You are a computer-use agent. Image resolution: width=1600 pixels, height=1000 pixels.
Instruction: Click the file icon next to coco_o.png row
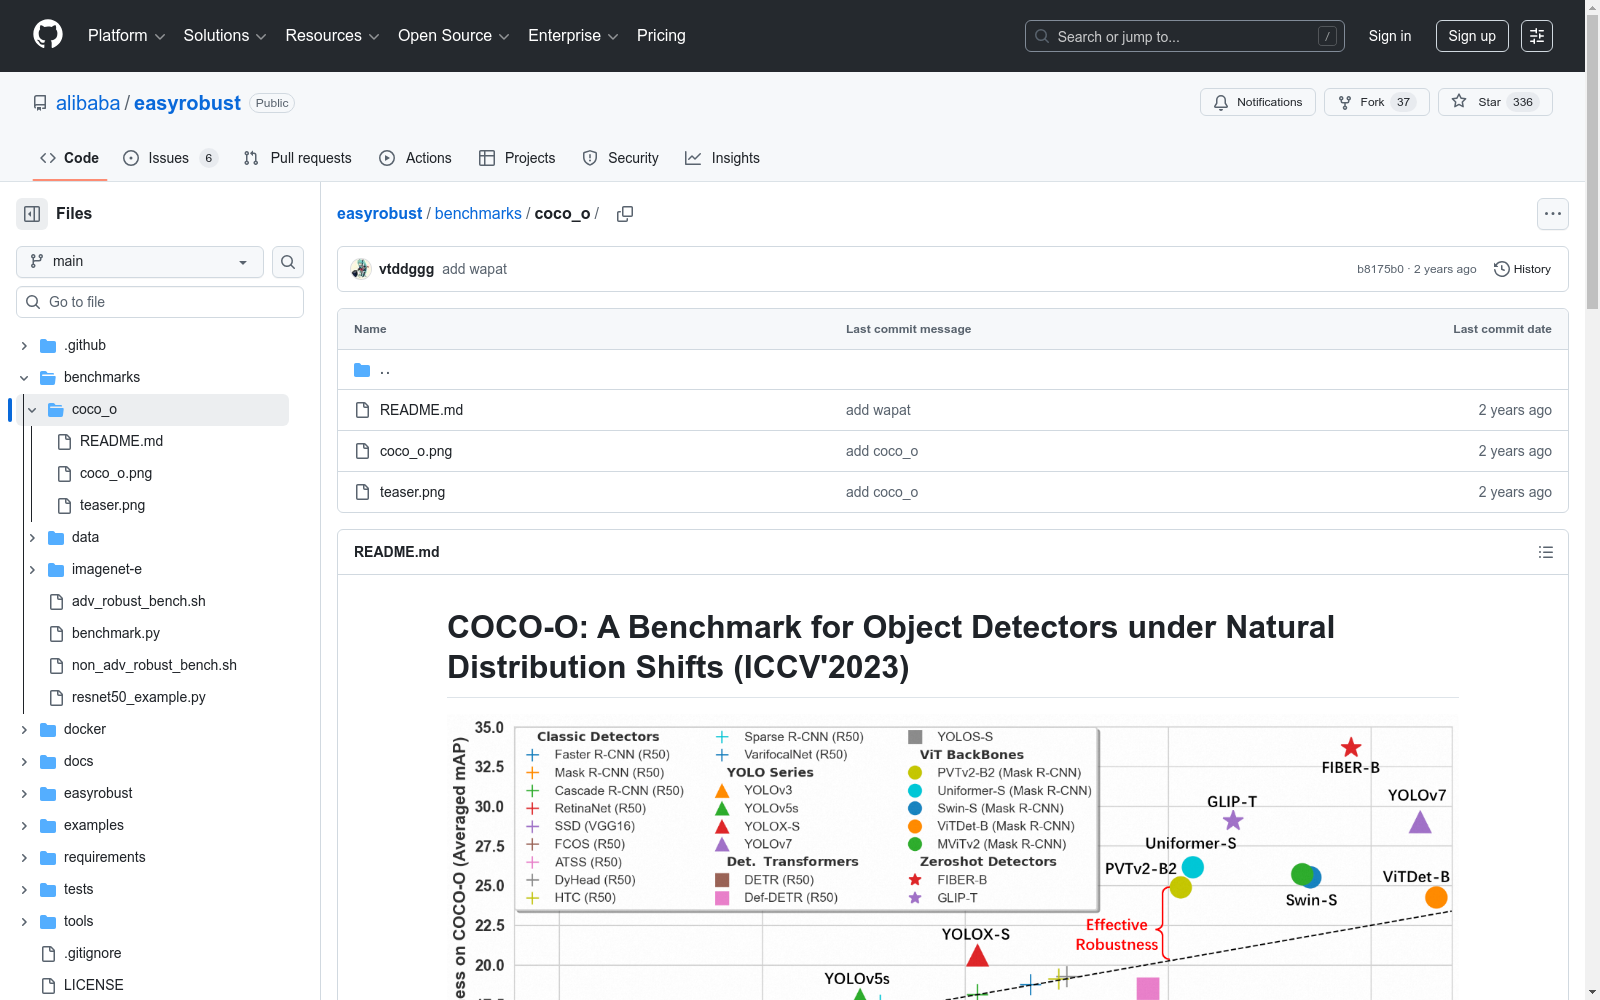pos(362,451)
